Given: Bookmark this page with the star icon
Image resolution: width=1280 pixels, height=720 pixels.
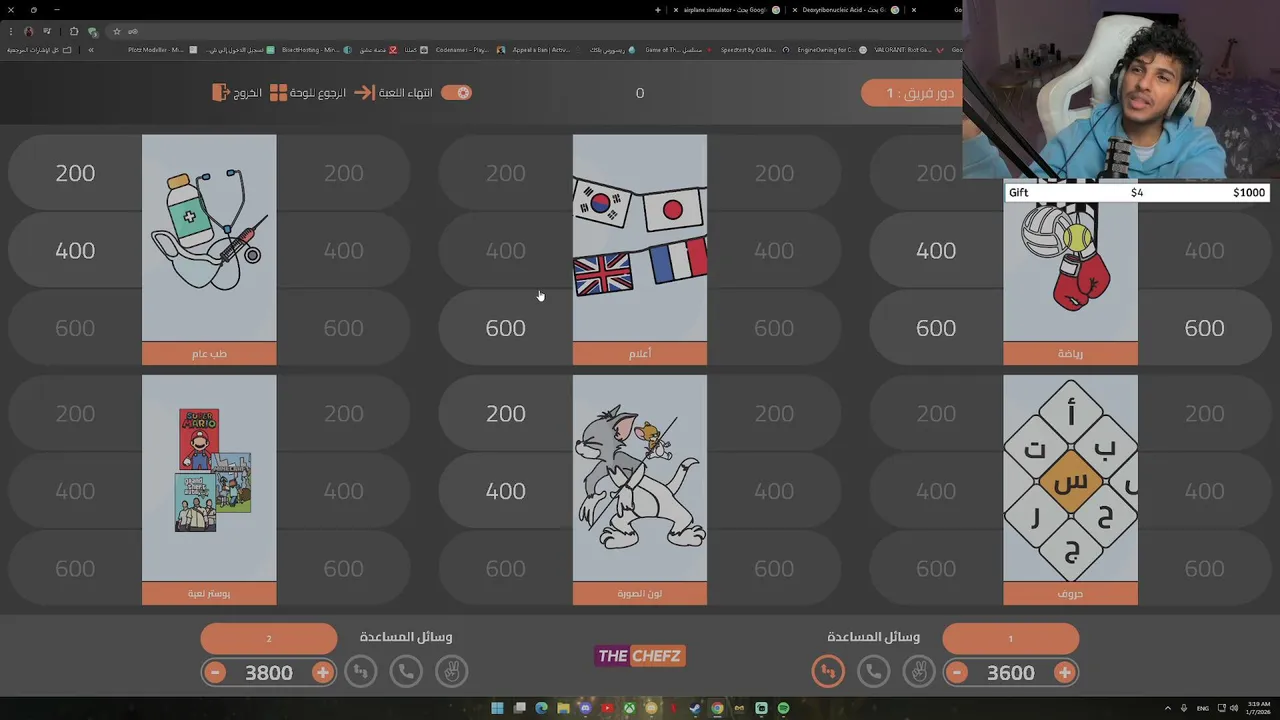Looking at the screenshot, I should (116, 31).
